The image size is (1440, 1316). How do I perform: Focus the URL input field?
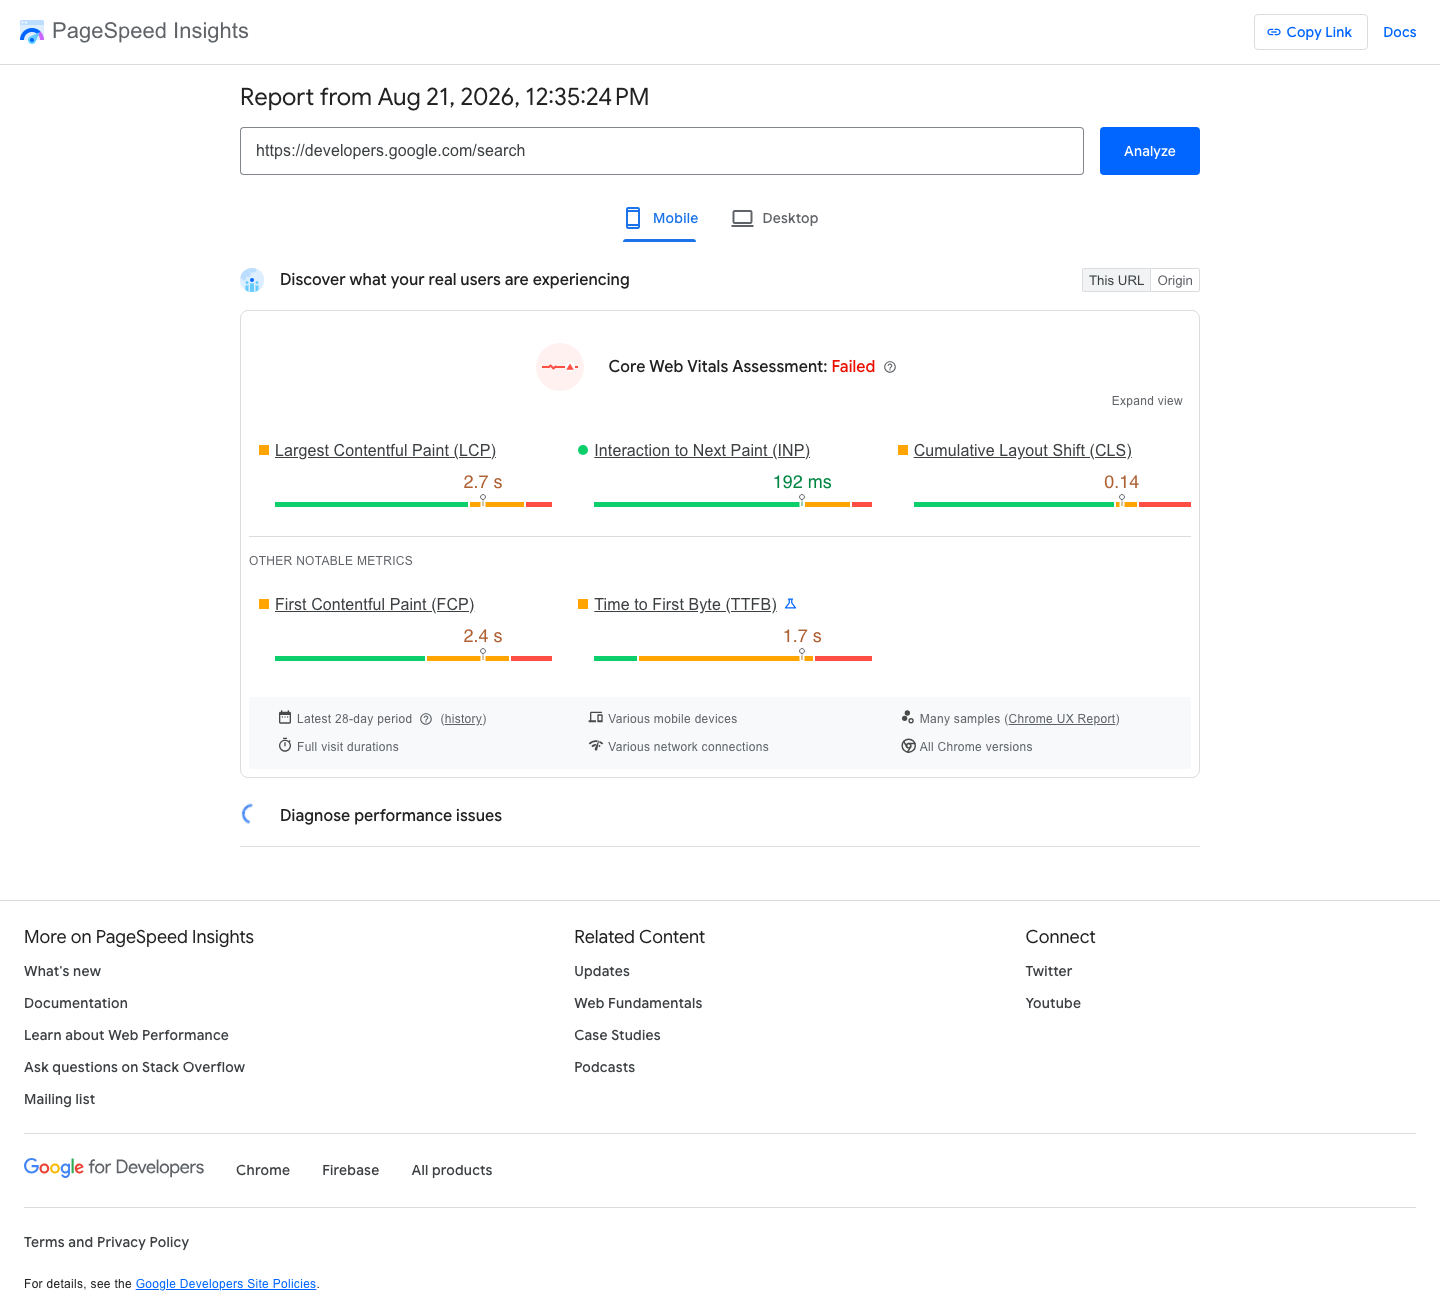point(662,151)
